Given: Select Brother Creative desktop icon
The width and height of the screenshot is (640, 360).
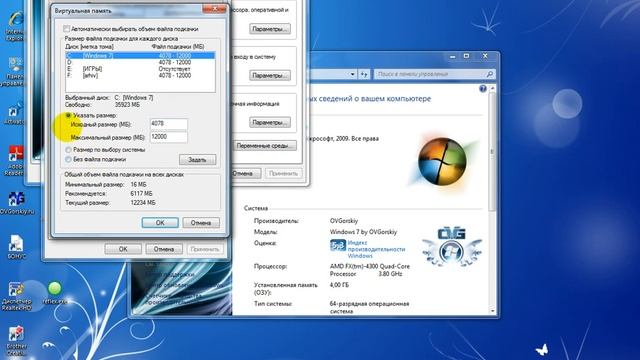Looking at the screenshot, I should [x=16, y=341].
